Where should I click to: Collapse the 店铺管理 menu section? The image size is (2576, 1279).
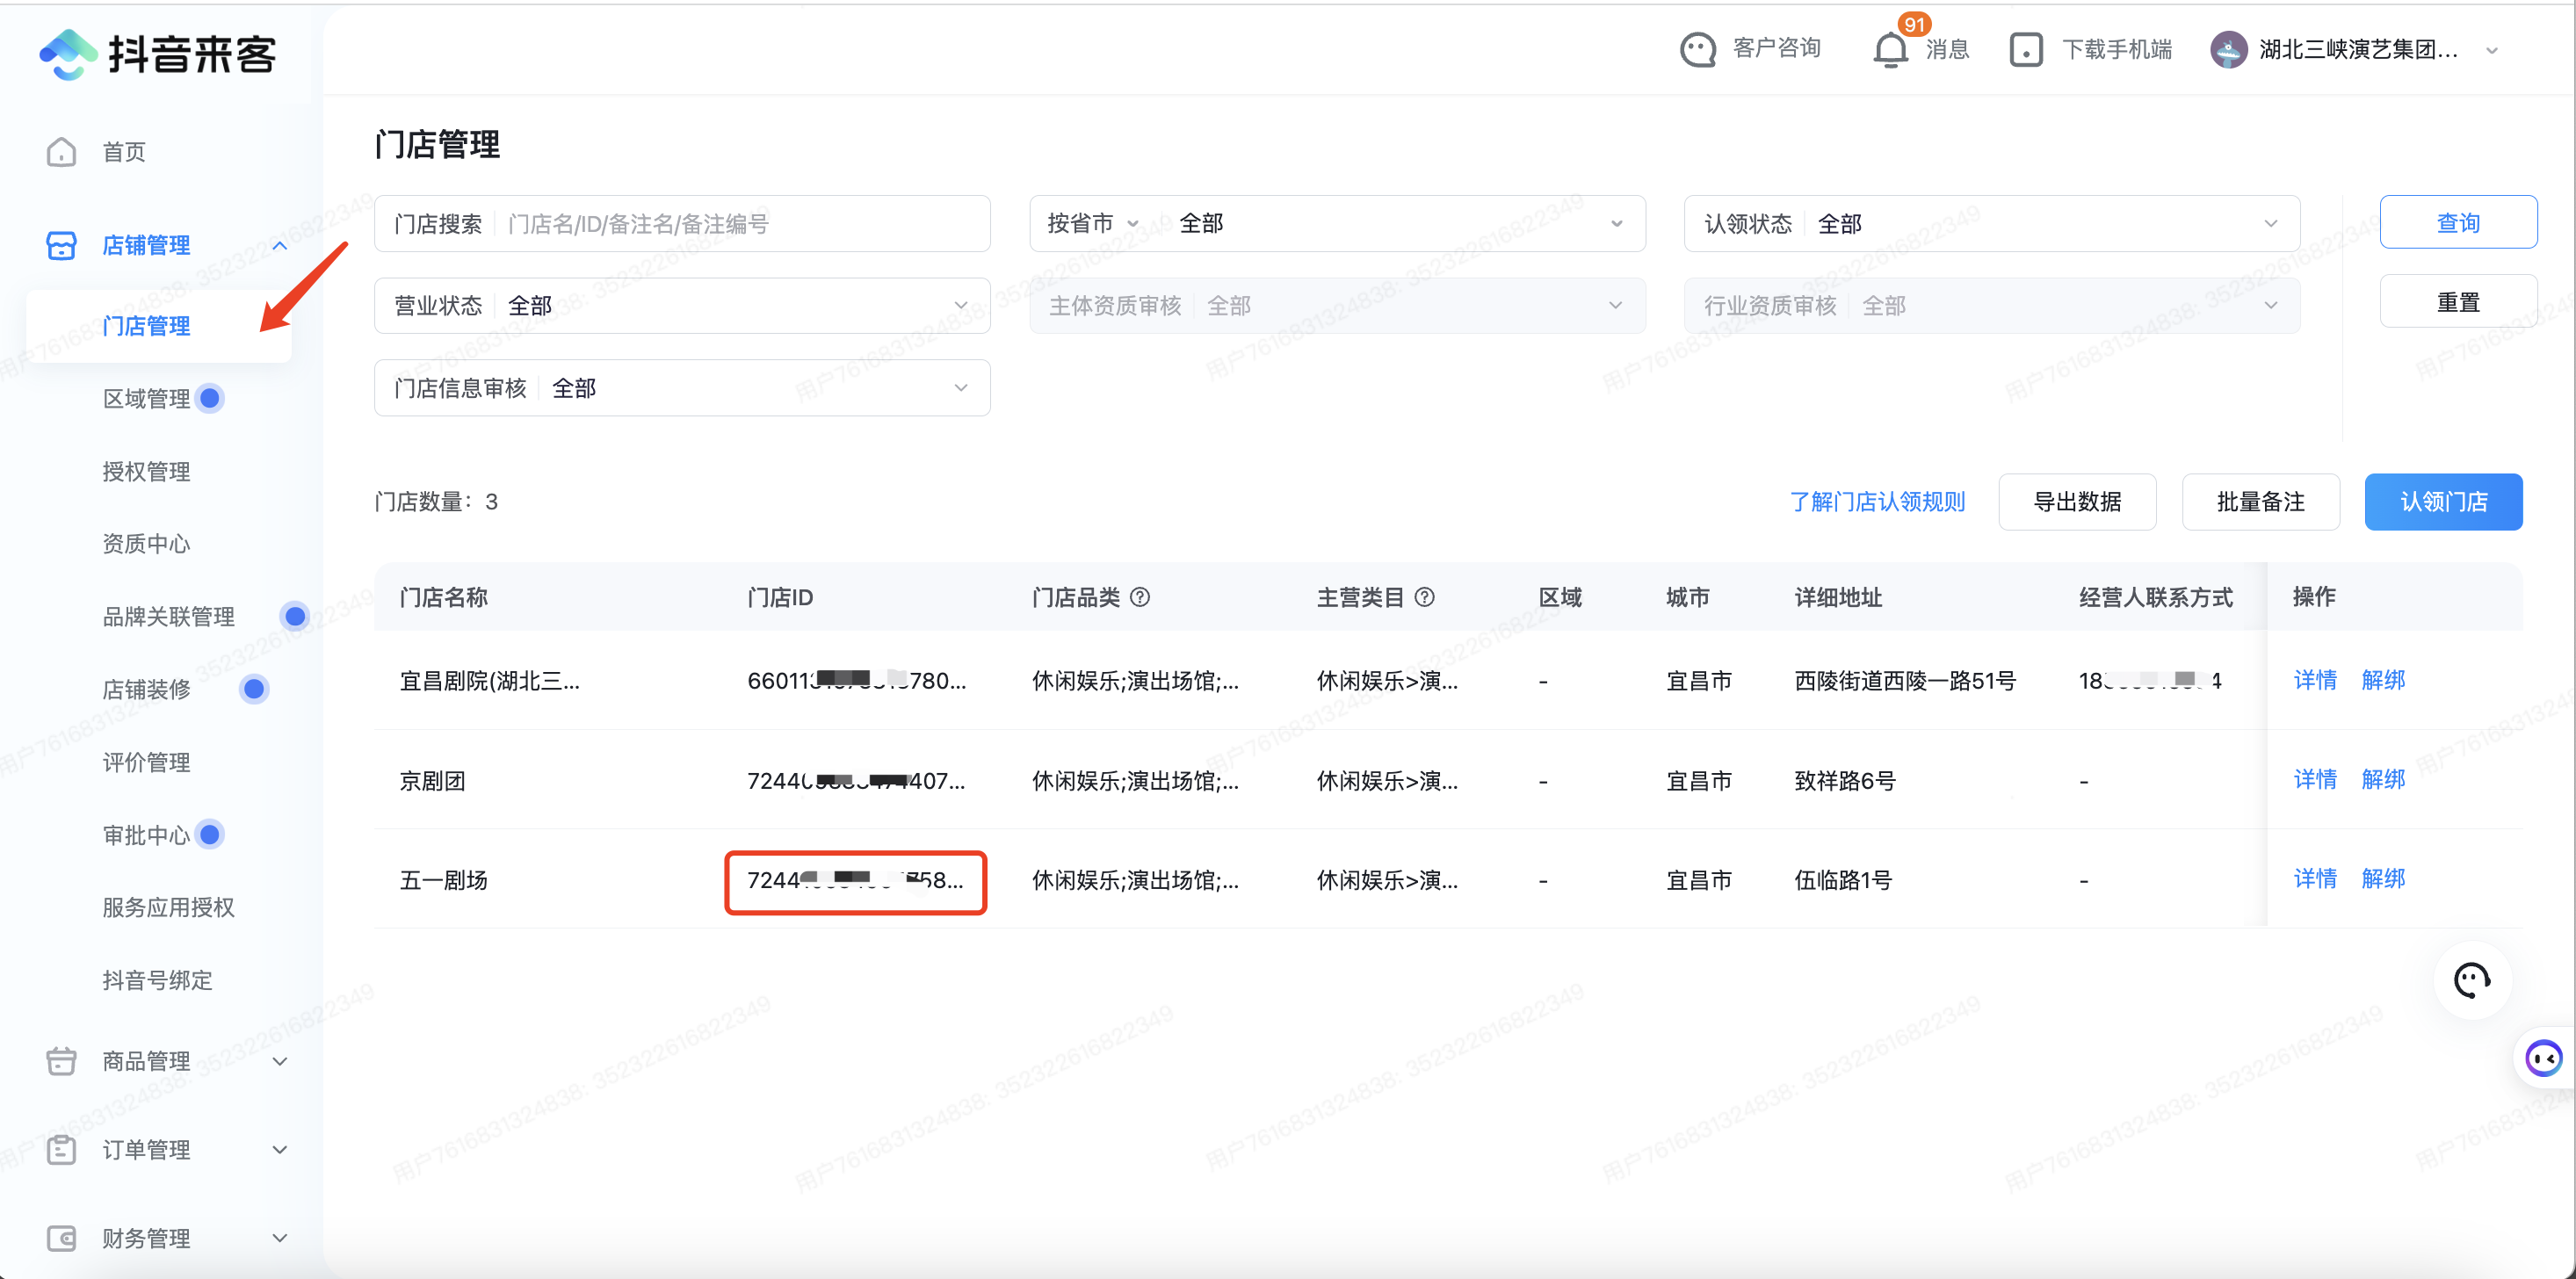click(x=280, y=245)
